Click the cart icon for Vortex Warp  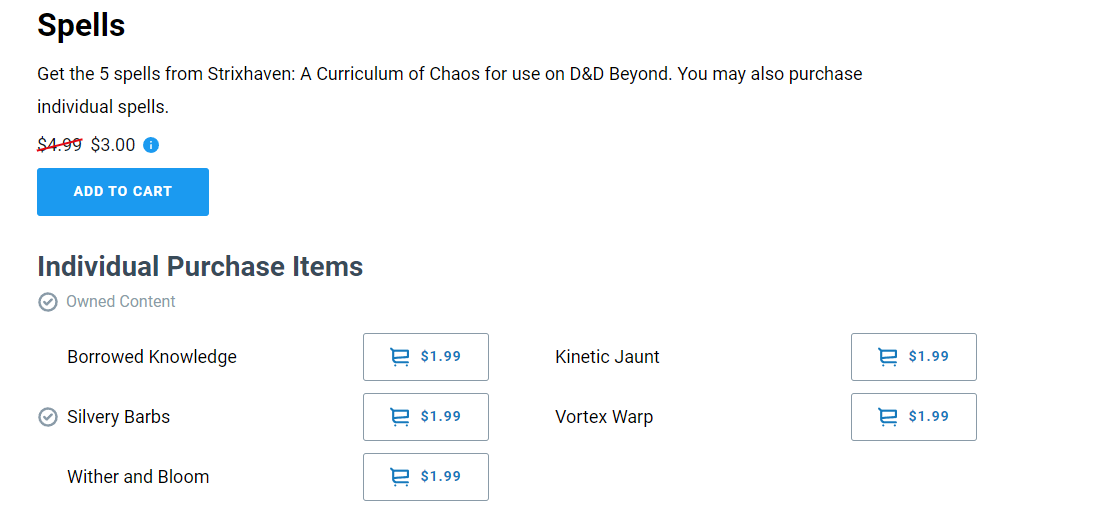click(x=887, y=417)
